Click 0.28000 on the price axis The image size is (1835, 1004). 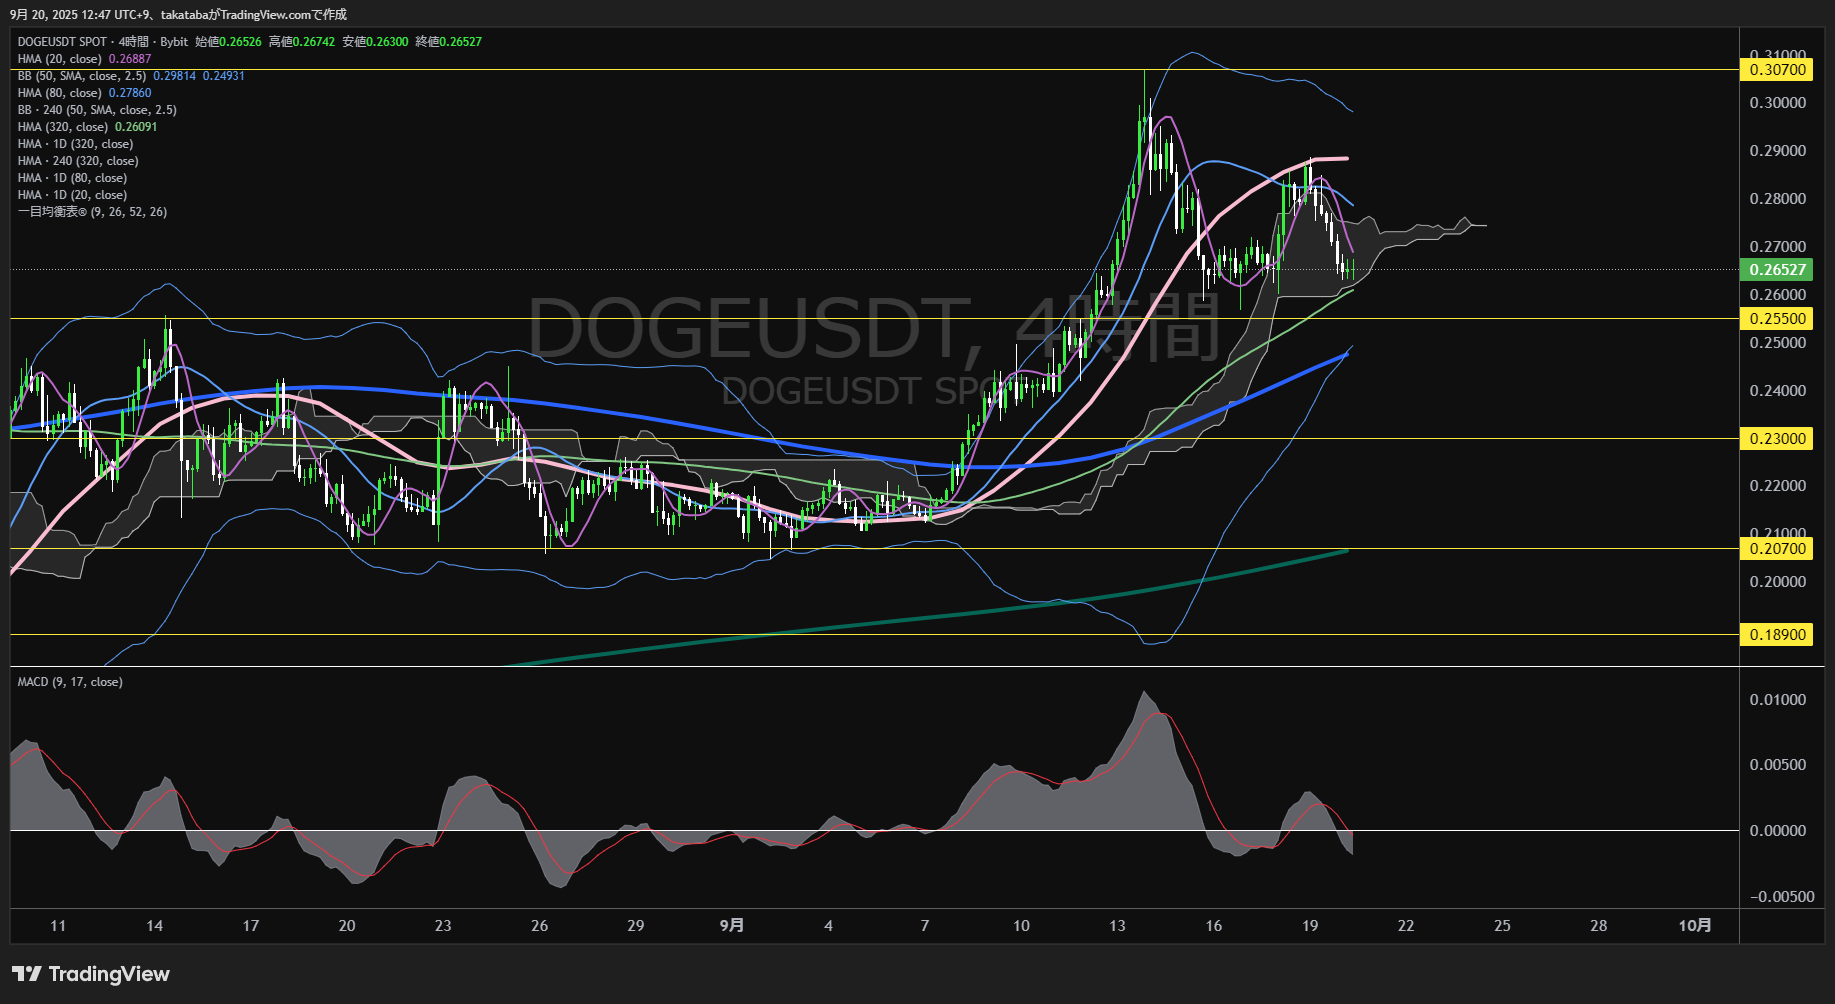[x=1777, y=199]
